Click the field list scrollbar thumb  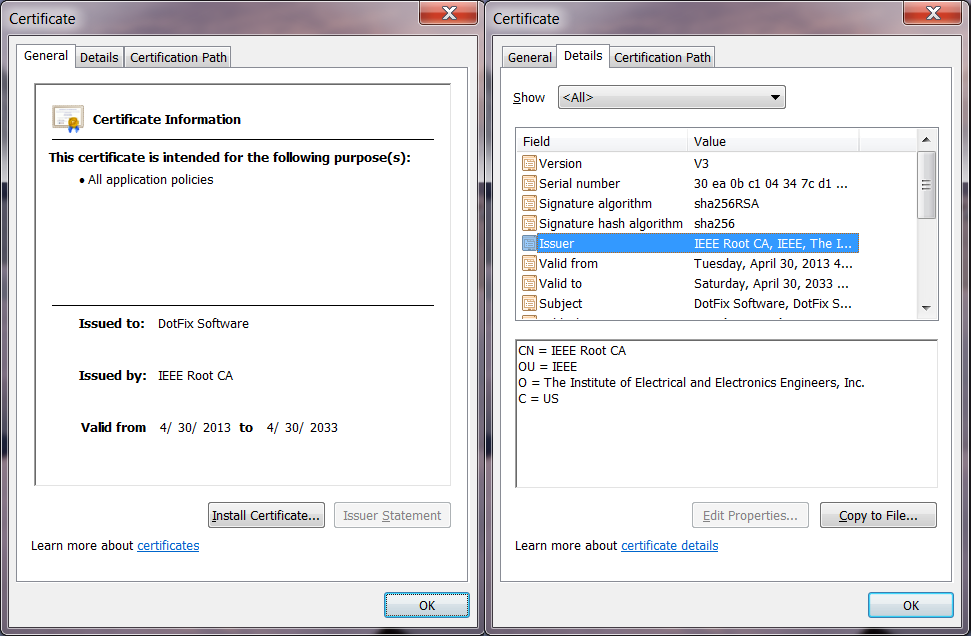[926, 185]
